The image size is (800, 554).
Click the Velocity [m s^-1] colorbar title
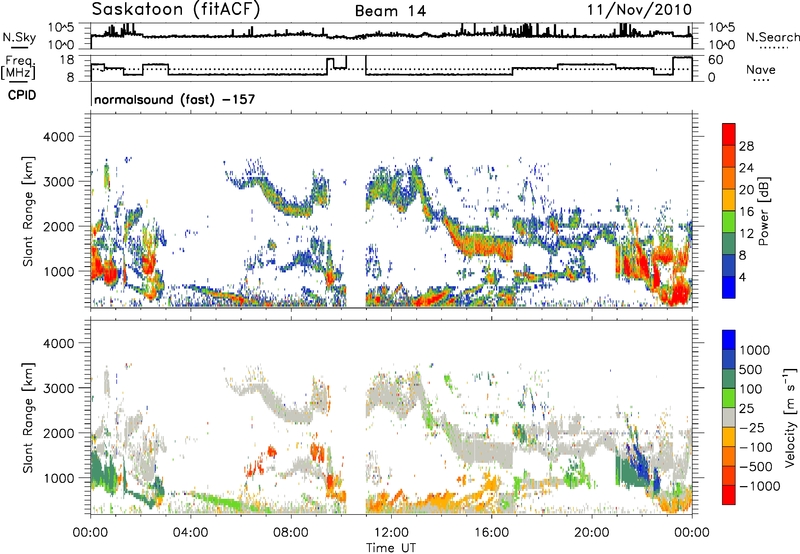[x=790, y=417]
